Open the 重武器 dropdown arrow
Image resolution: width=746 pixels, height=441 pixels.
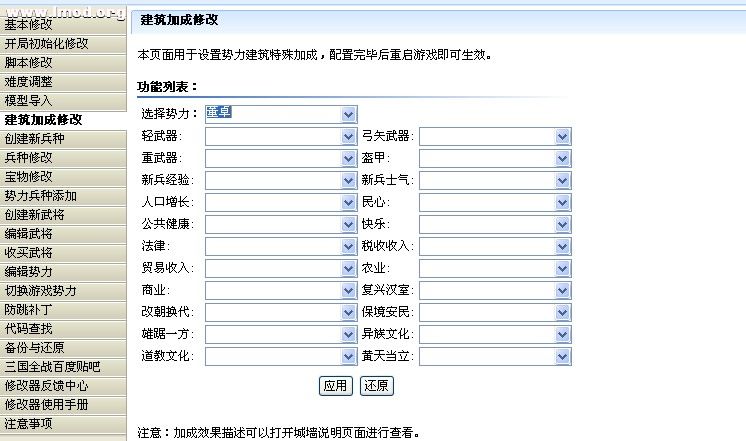(348, 158)
